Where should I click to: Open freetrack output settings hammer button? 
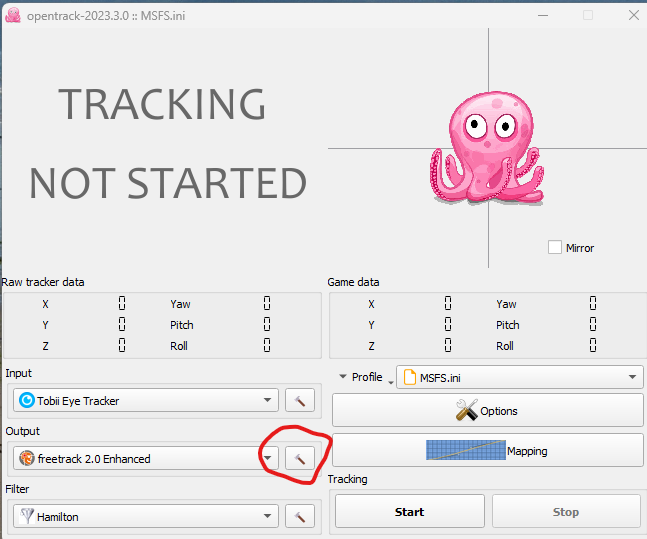pos(300,458)
